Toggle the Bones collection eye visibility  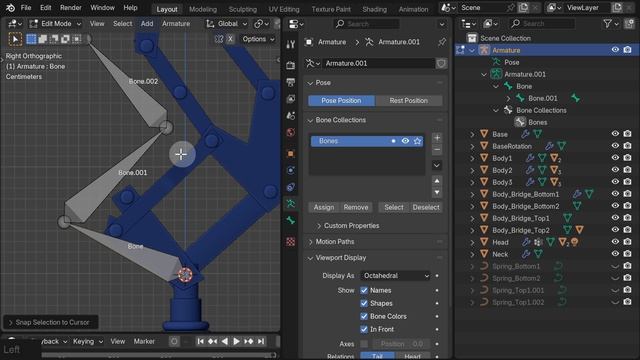(405, 141)
